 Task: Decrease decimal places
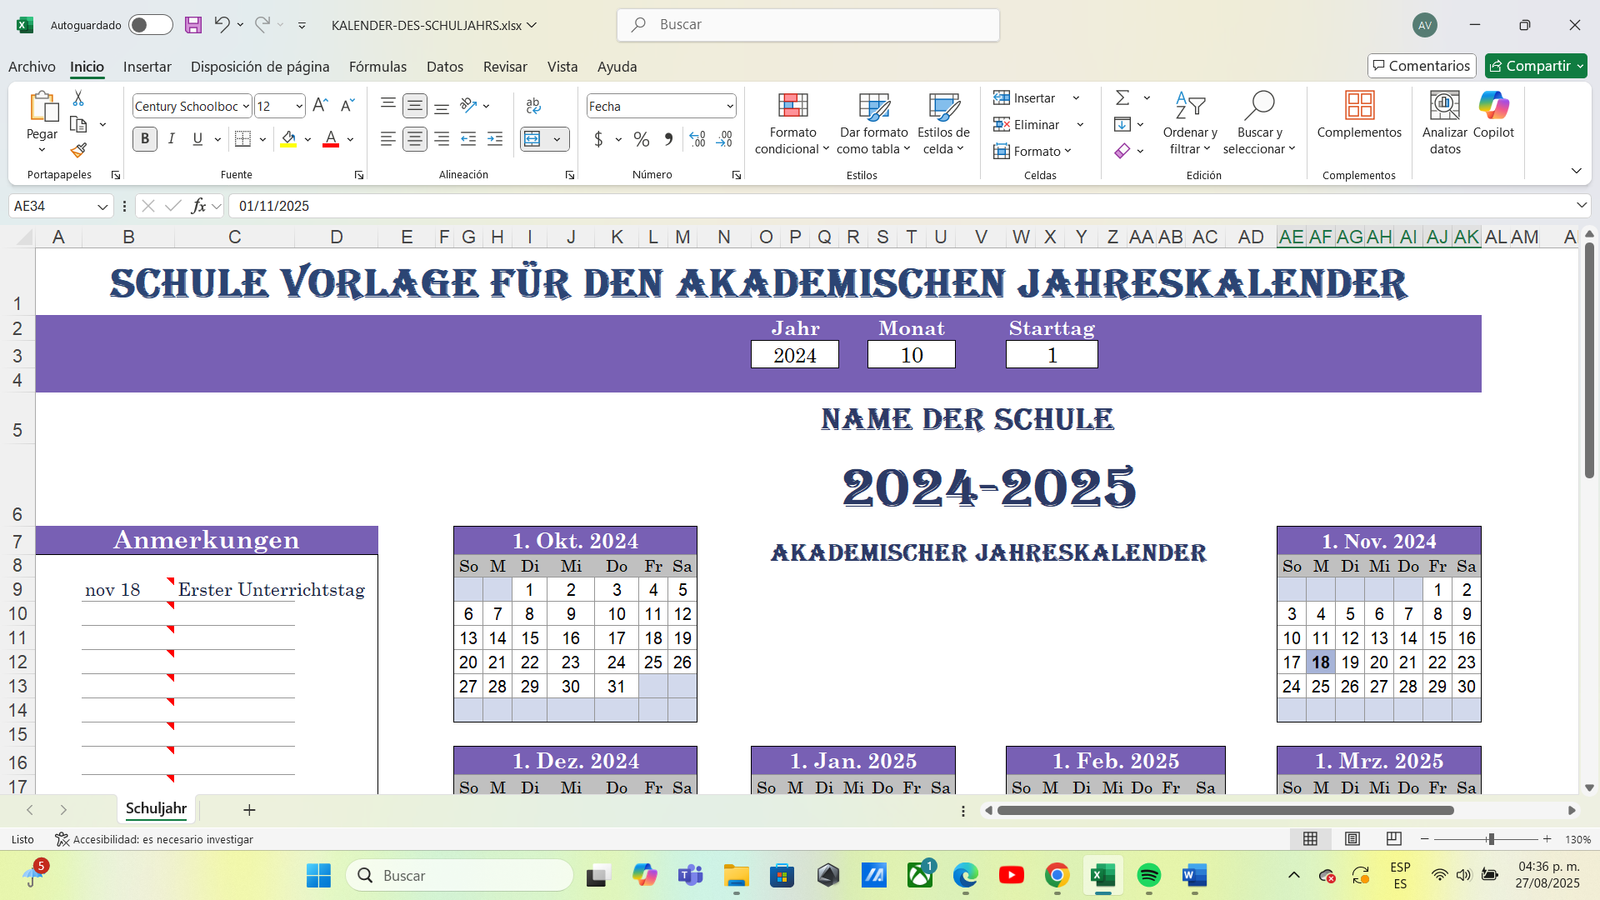point(725,139)
